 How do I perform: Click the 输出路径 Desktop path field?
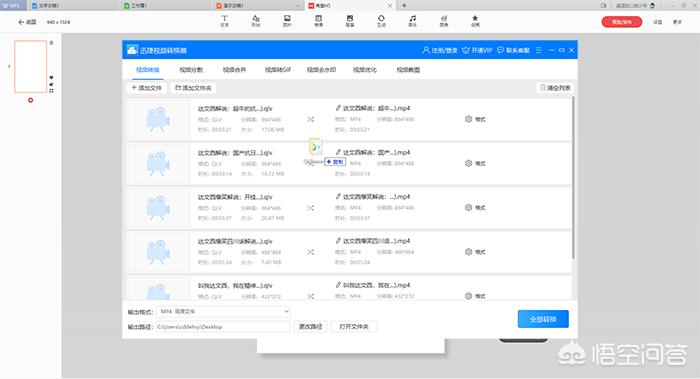click(224, 327)
